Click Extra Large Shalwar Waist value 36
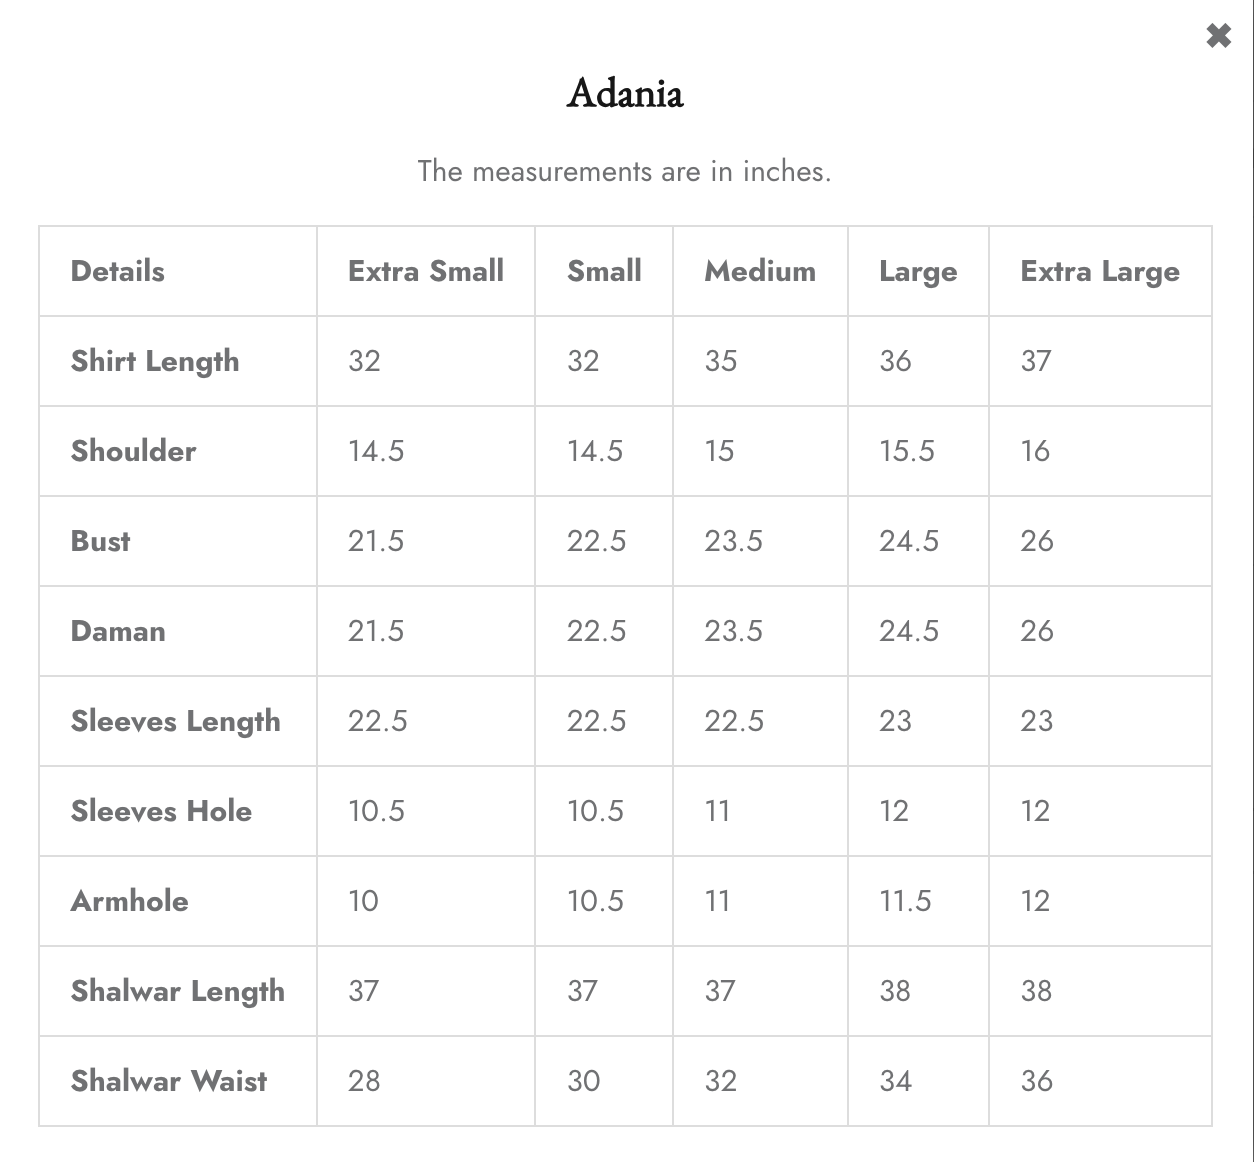This screenshot has height=1162, width=1254. click(x=1037, y=1081)
